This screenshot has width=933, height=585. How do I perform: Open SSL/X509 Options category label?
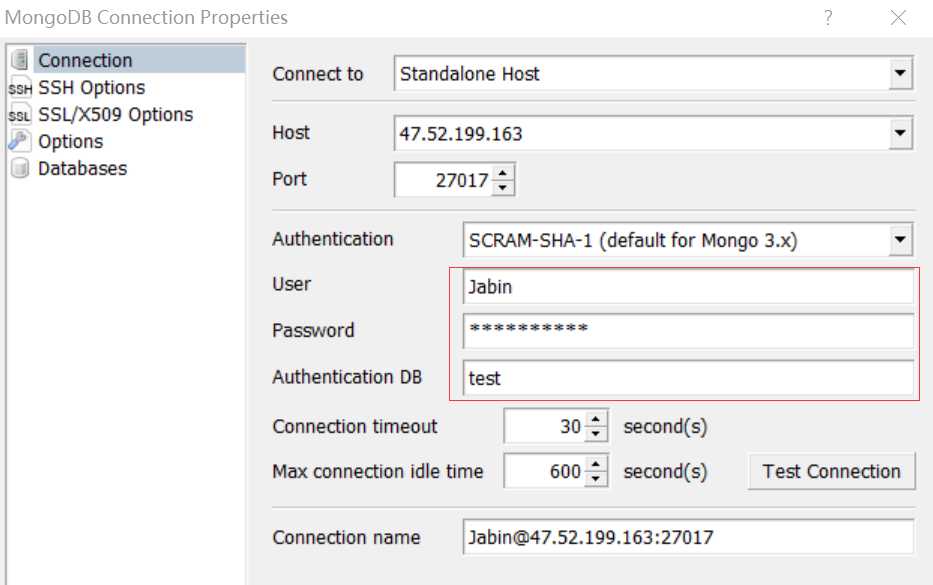pos(115,114)
